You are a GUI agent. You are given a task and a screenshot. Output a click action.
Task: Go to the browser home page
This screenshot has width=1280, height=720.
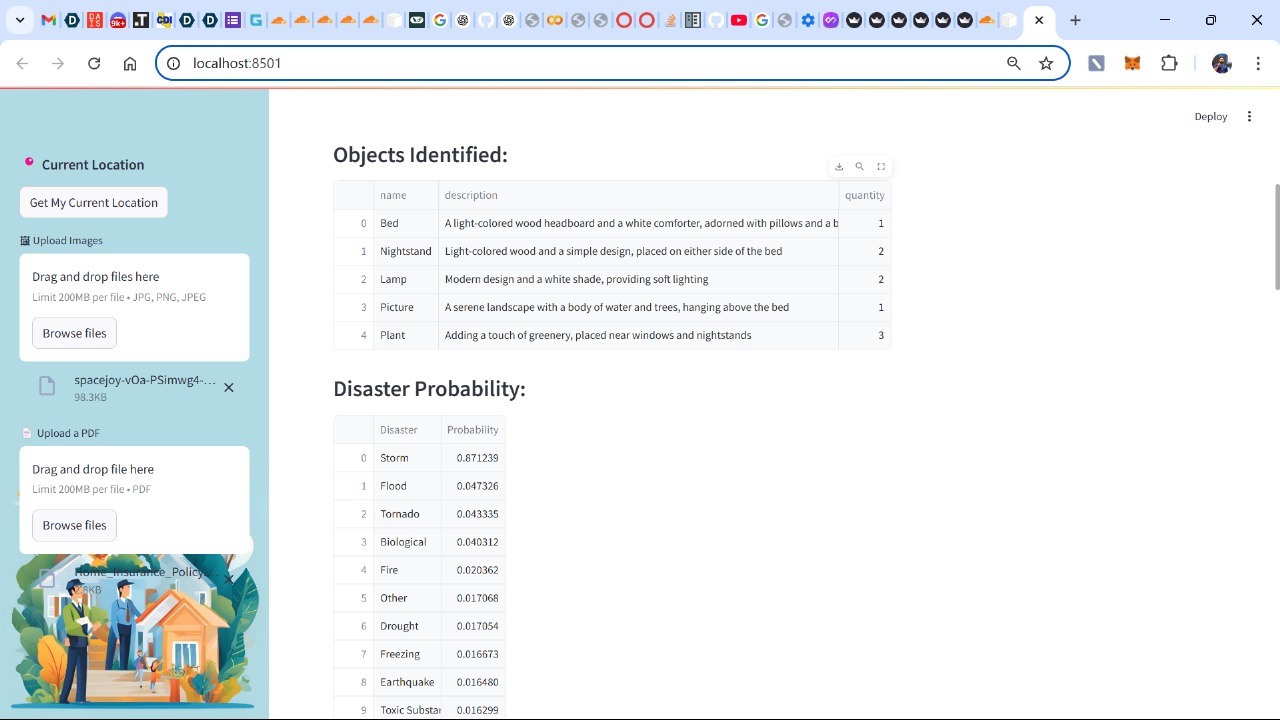130,63
